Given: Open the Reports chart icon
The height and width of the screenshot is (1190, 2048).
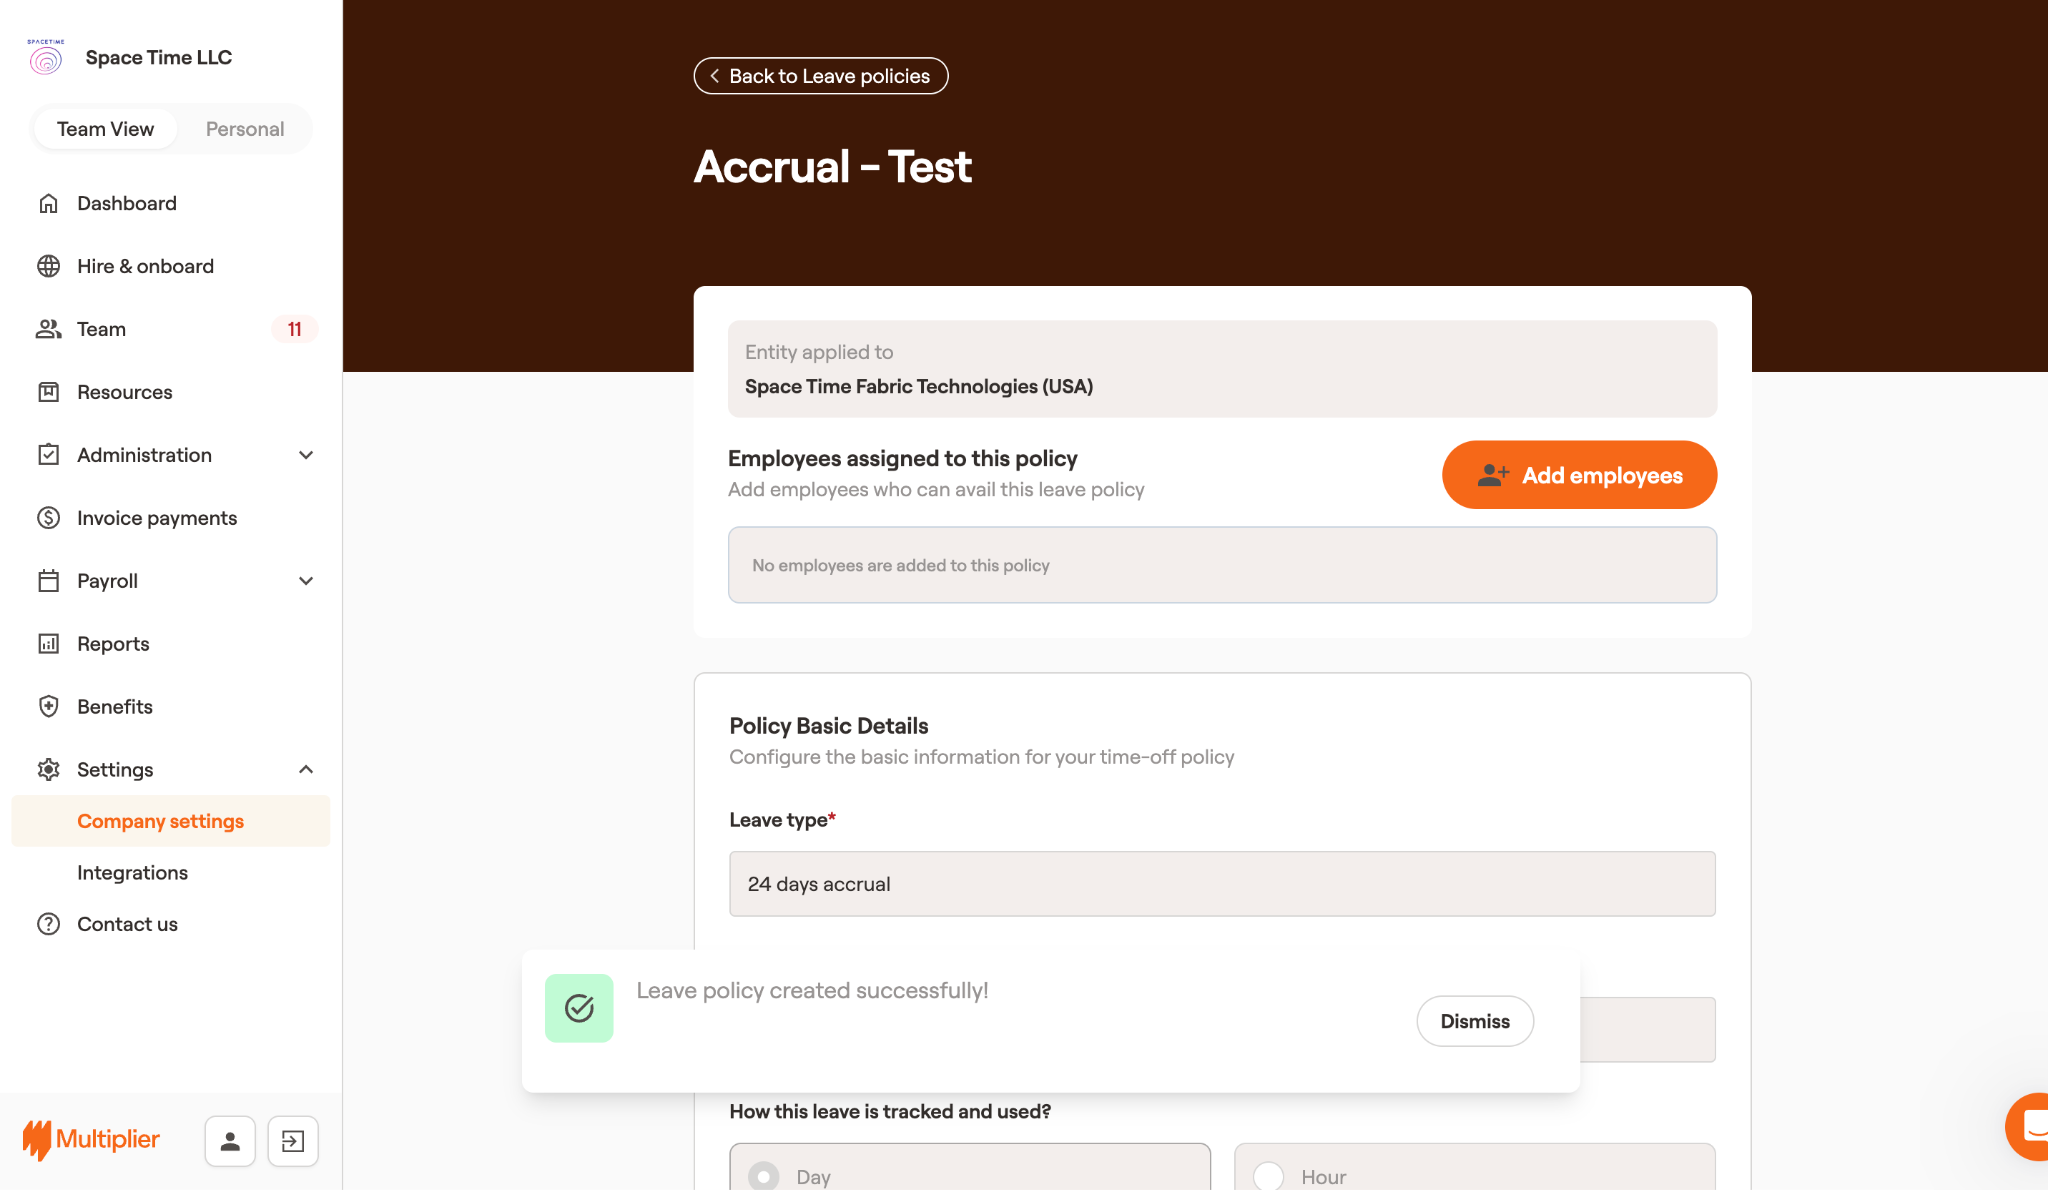Looking at the screenshot, I should coord(48,644).
